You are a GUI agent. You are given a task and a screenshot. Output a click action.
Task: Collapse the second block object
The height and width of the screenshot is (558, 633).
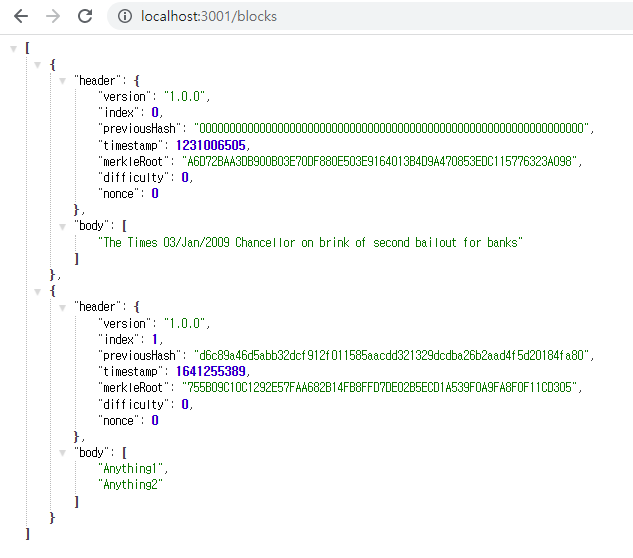(37, 291)
